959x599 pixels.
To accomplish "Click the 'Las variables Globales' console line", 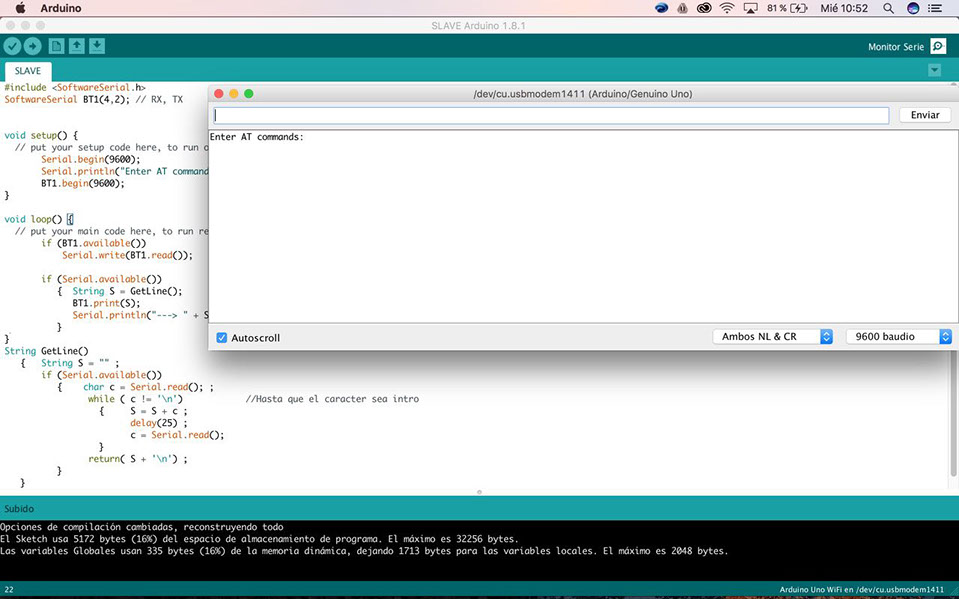I will point(364,551).
